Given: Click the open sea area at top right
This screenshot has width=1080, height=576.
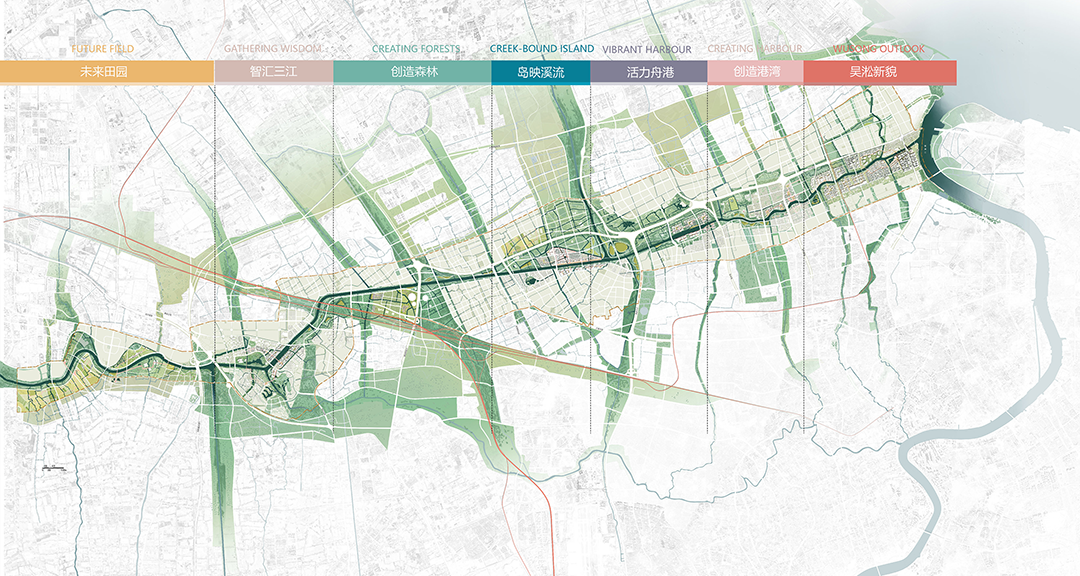Looking at the screenshot, I should (1010, 60).
